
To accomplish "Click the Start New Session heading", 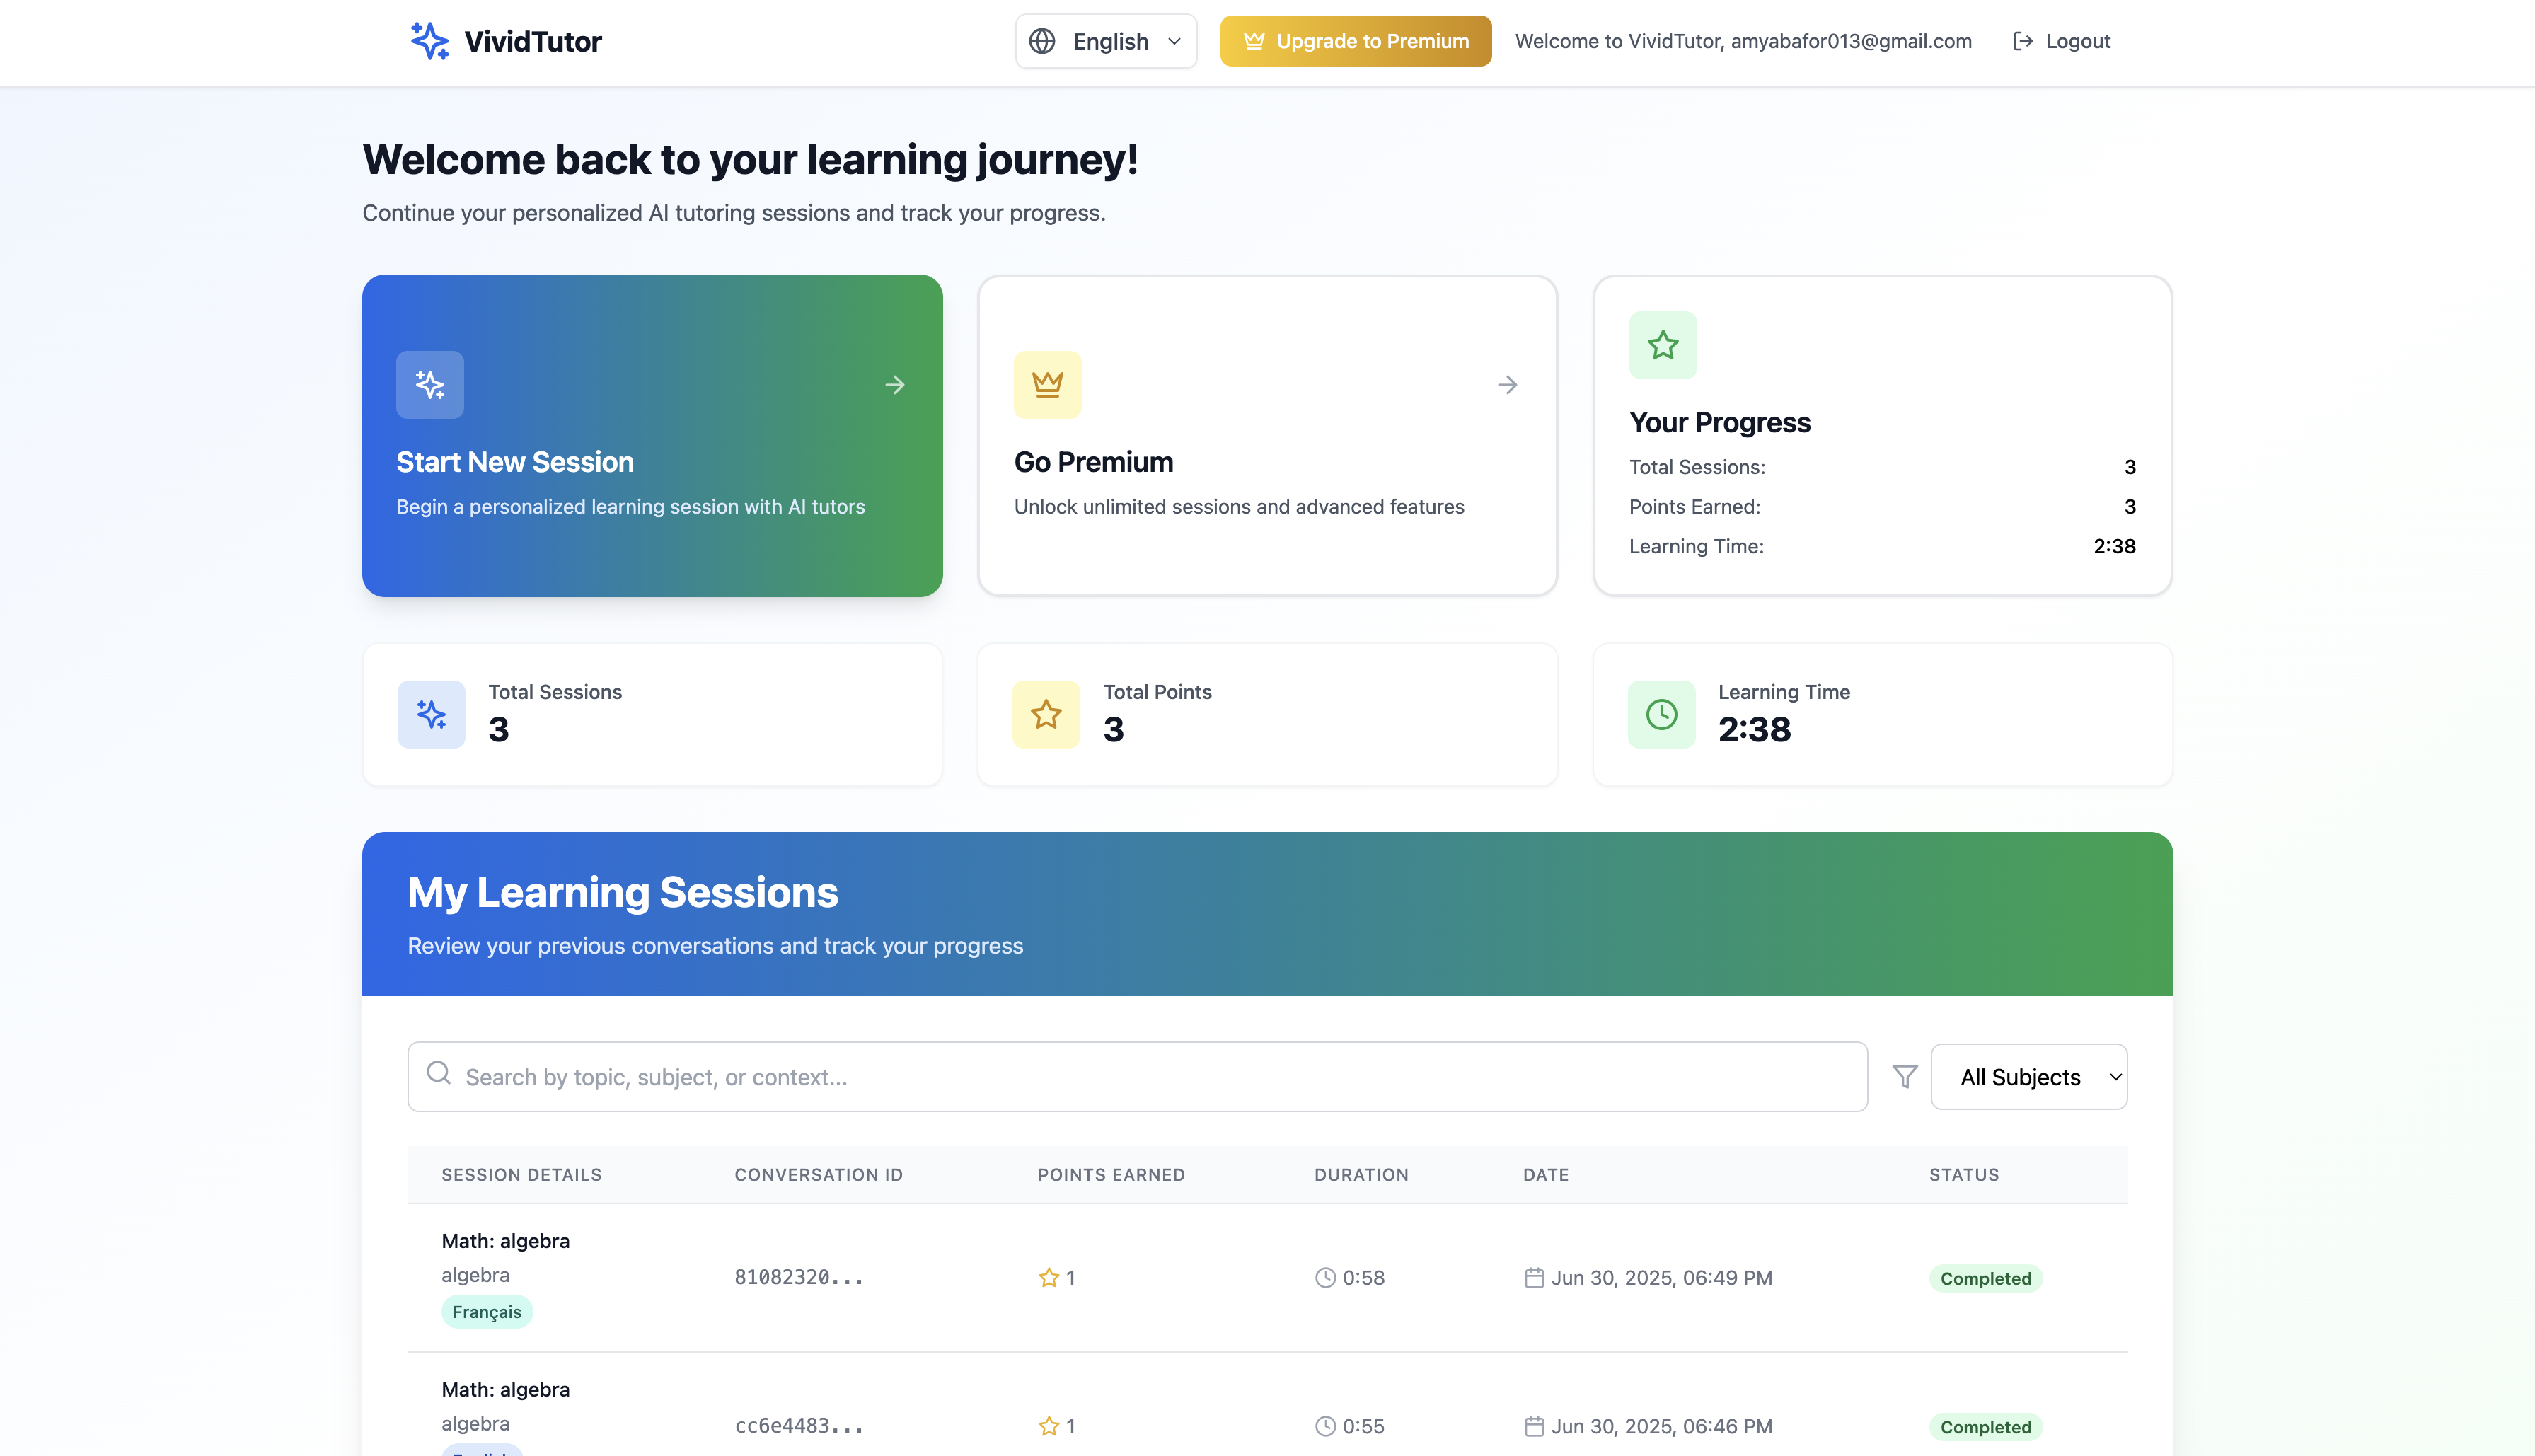I will (x=515, y=462).
